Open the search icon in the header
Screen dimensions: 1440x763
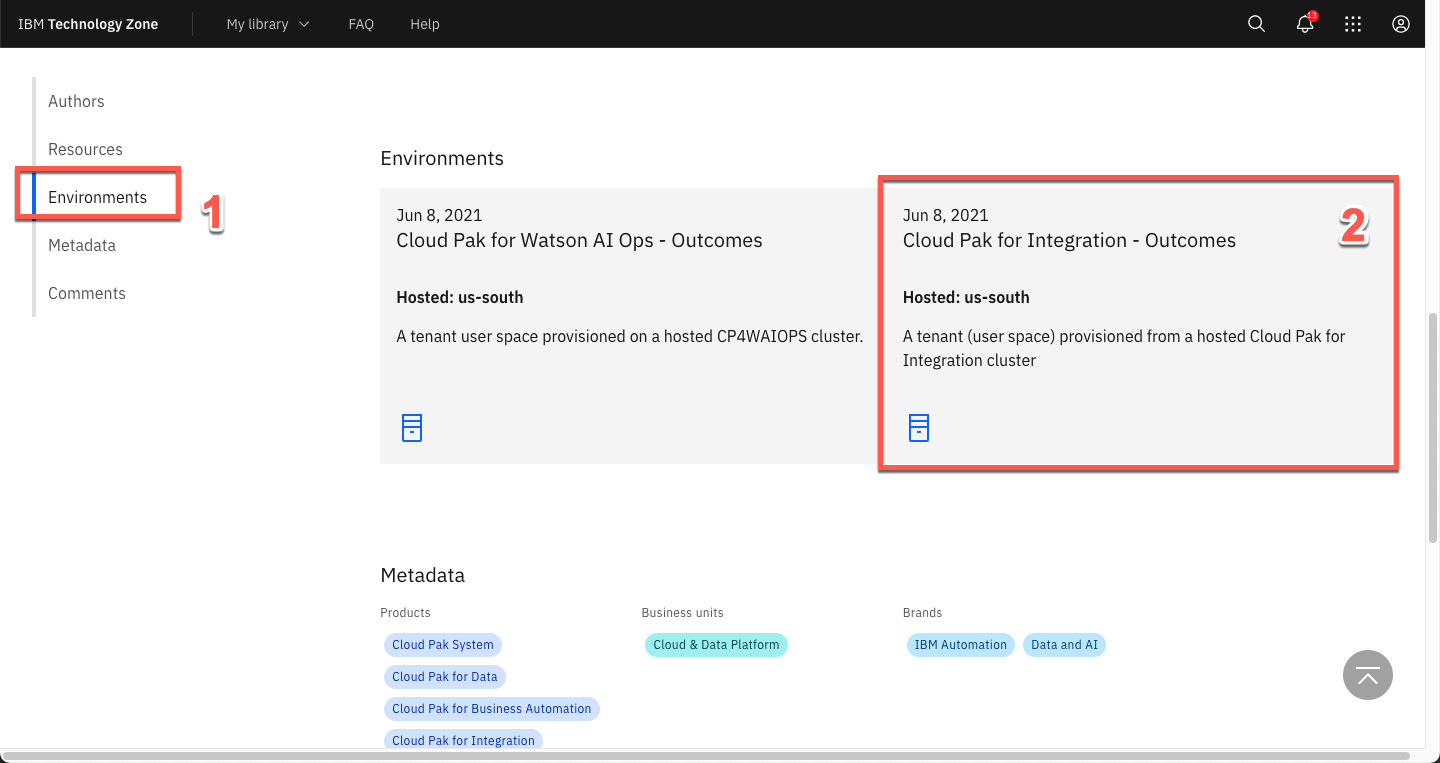(x=1256, y=23)
